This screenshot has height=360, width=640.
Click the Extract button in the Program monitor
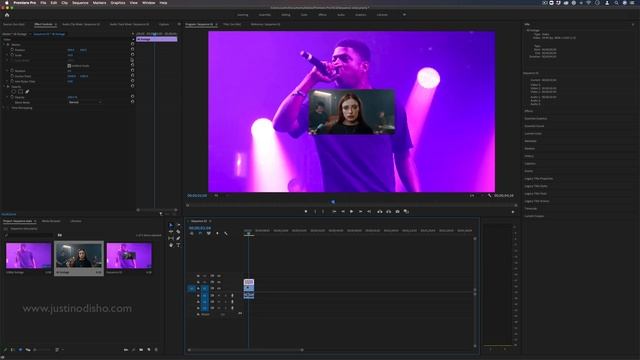click(x=388, y=211)
